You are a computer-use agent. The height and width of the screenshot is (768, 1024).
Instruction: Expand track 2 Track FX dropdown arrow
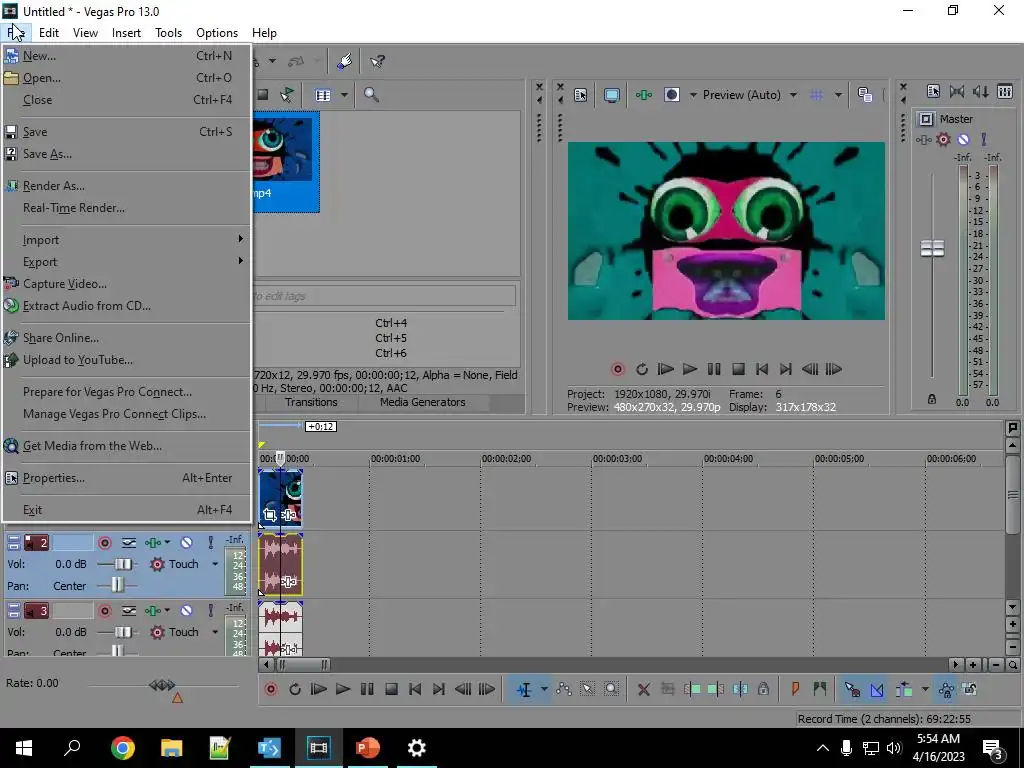(168, 543)
